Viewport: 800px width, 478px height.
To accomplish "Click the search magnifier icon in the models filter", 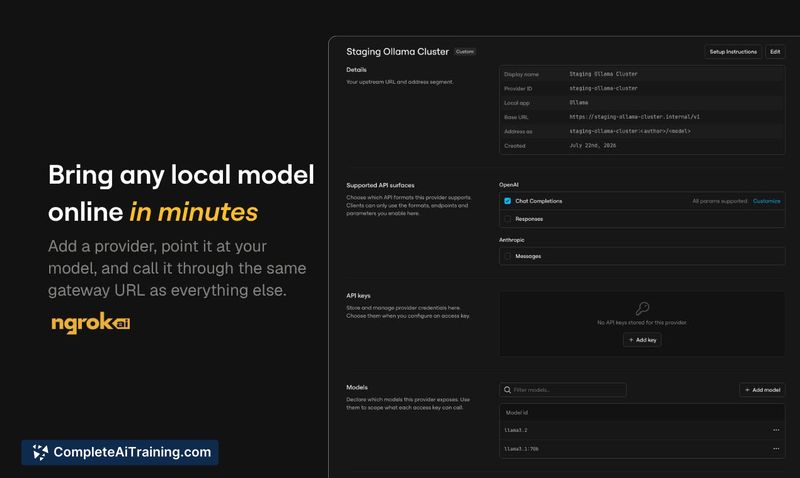I will (507, 390).
